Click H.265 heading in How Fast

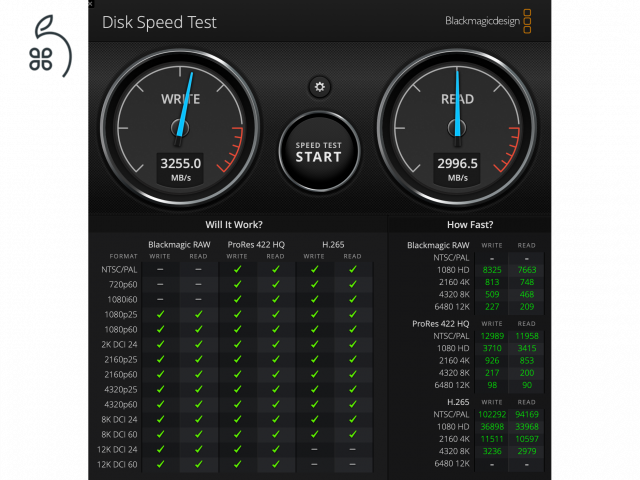[458, 402]
